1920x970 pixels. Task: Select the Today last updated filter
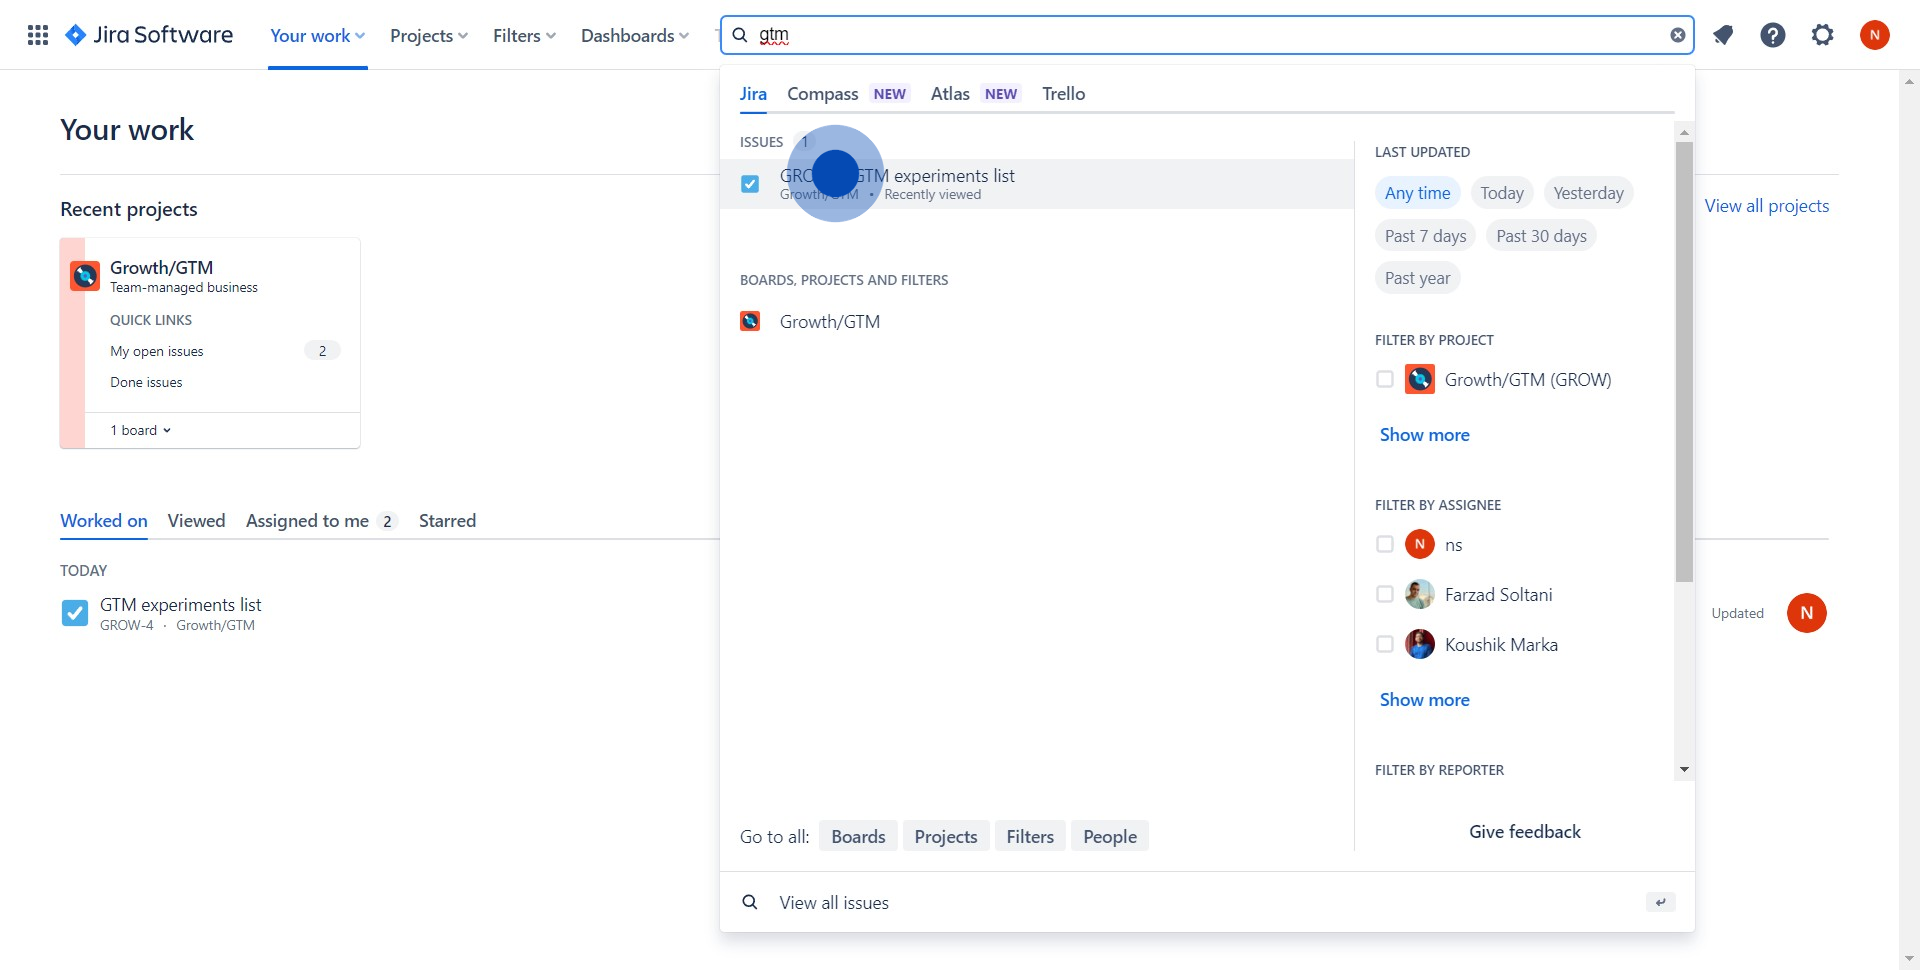pyautogui.click(x=1502, y=193)
